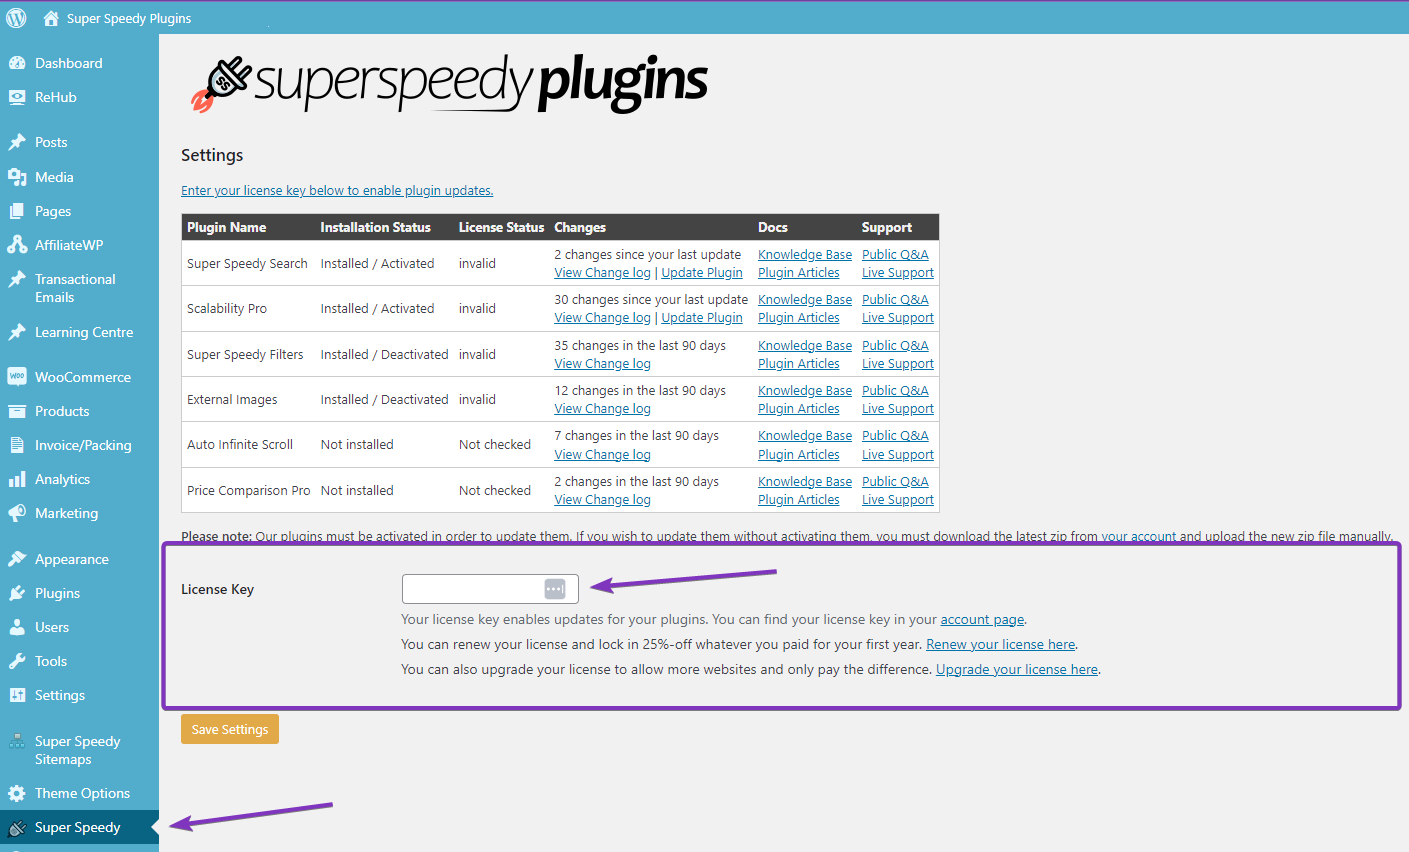Click 'Installed / Deactivated' for Super Speedy Filters
The height and width of the screenshot is (852, 1409).
[384, 354]
